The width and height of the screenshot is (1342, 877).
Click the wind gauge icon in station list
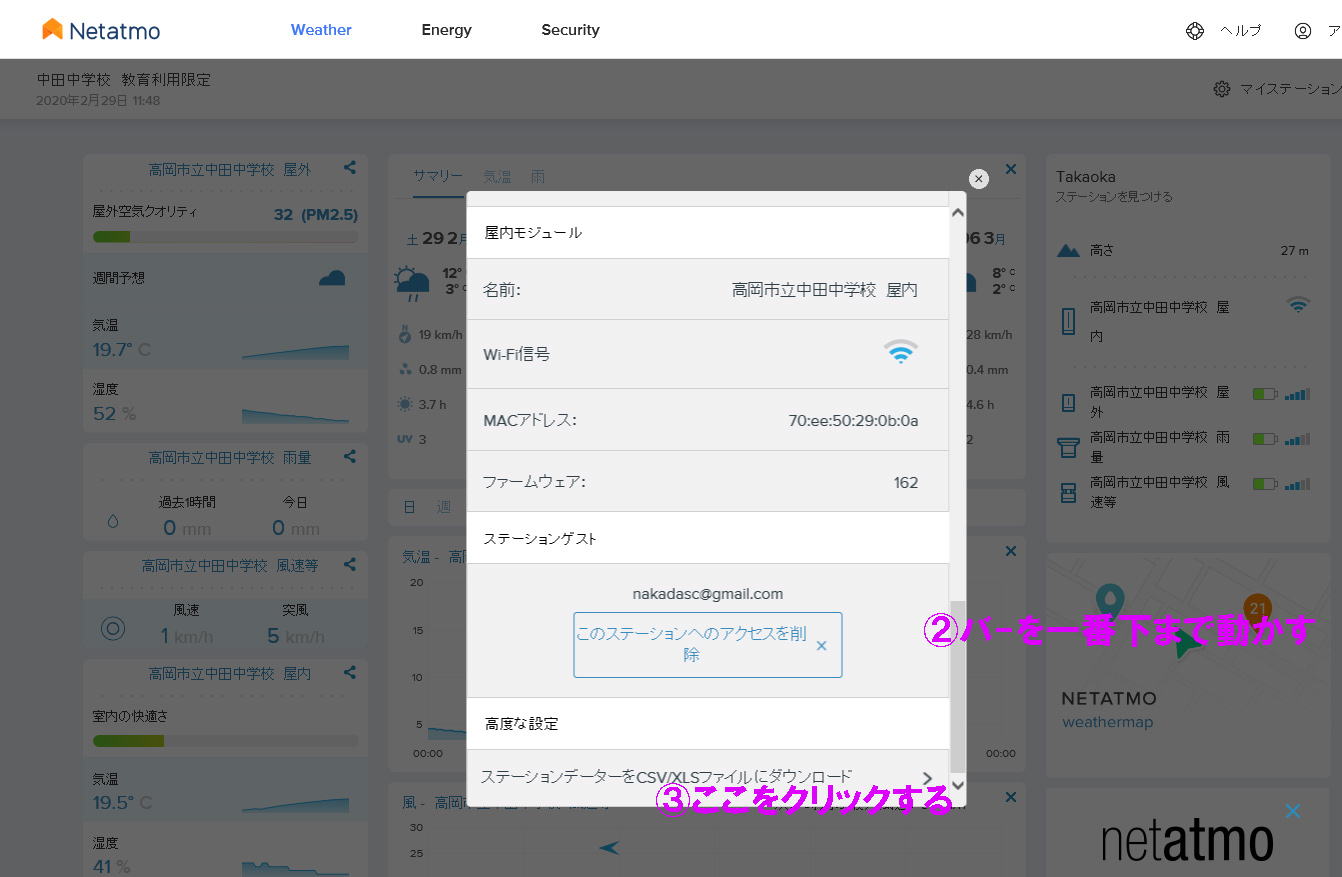coord(1068,492)
